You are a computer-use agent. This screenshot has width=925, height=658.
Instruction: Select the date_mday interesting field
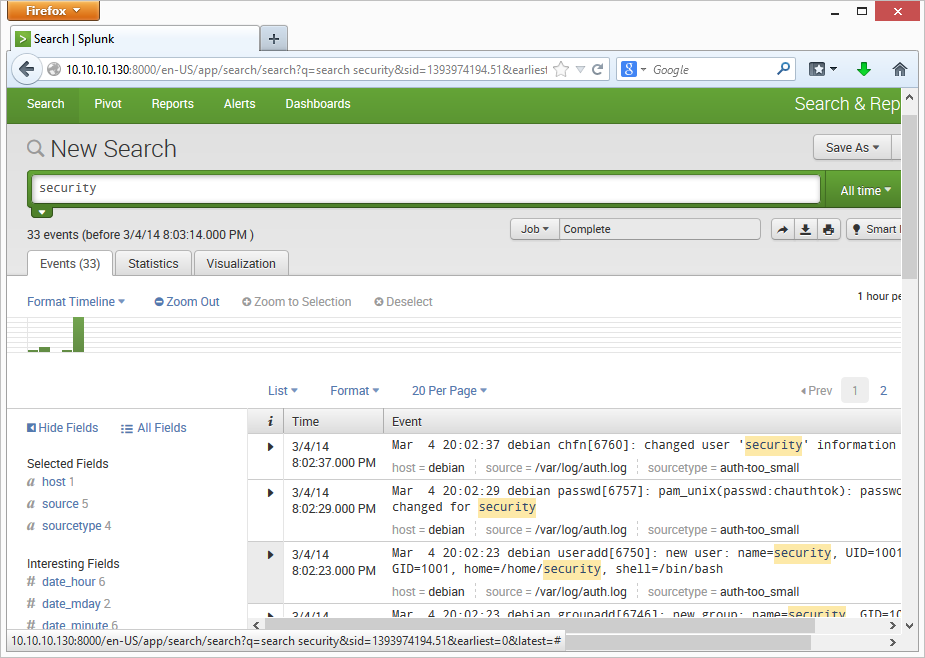click(x=71, y=604)
